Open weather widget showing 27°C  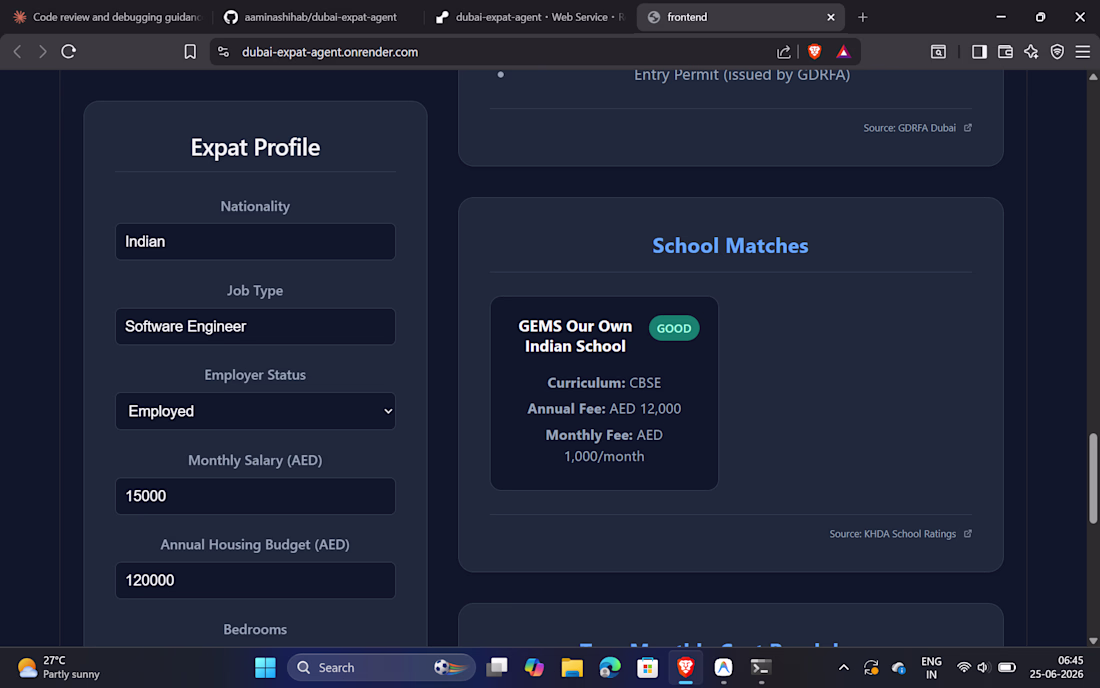click(x=58, y=668)
